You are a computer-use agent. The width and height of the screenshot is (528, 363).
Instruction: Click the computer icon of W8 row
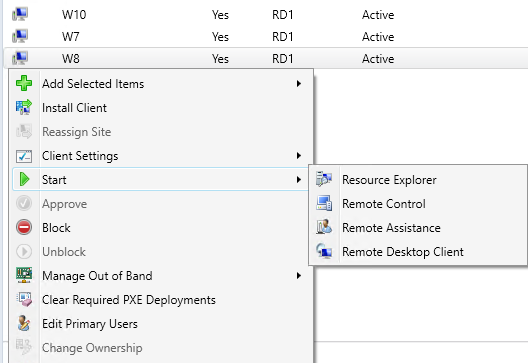(x=20, y=58)
